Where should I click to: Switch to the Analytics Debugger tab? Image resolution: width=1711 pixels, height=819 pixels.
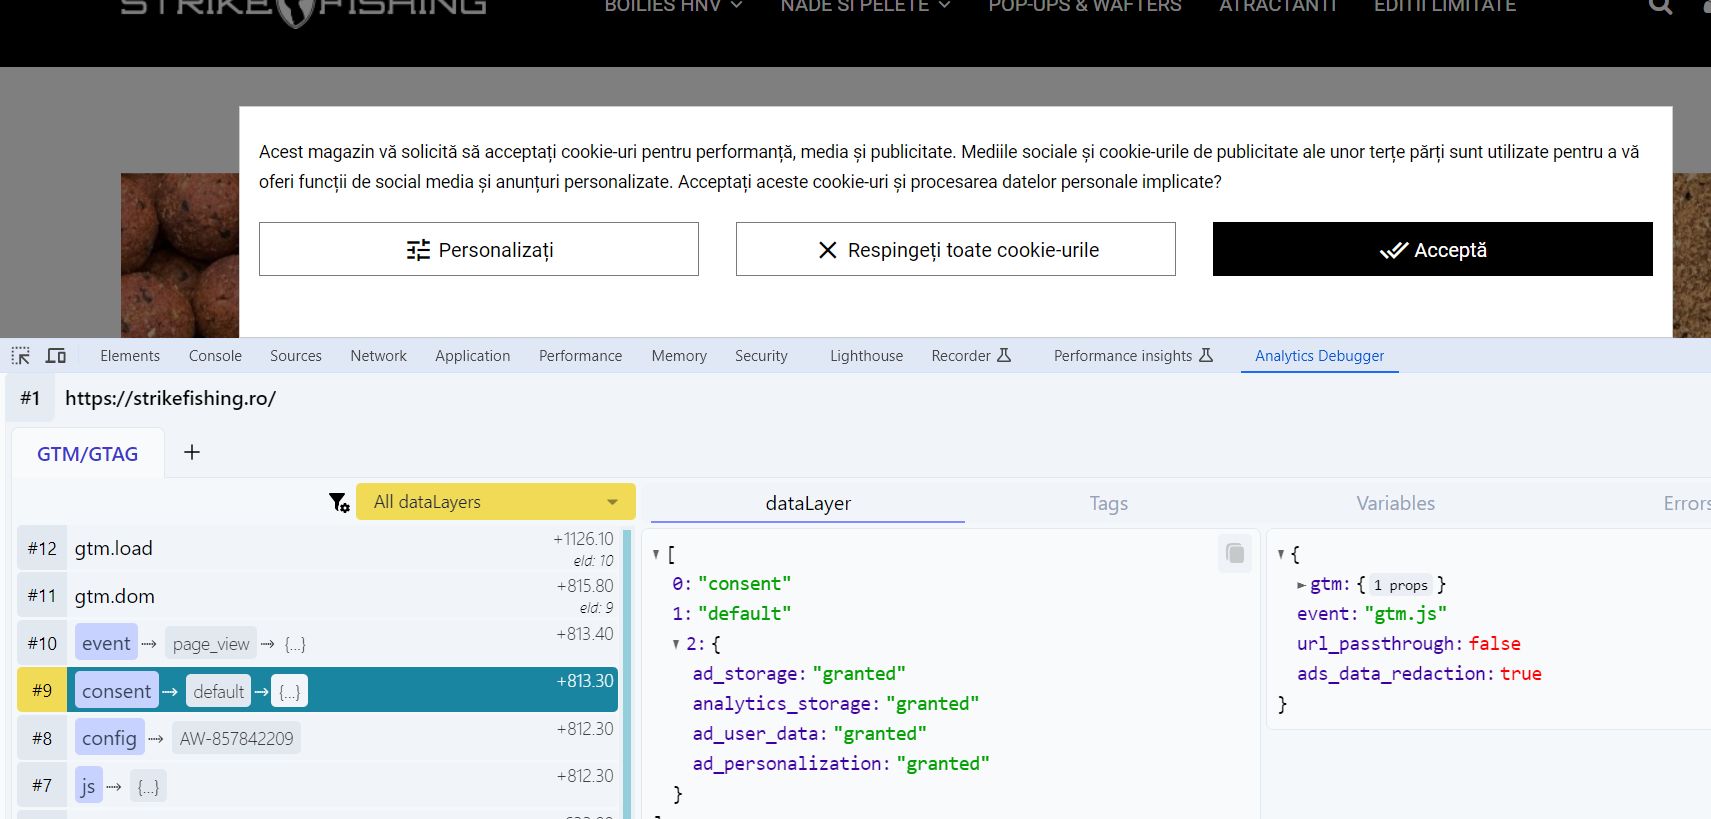click(1319, 356)
